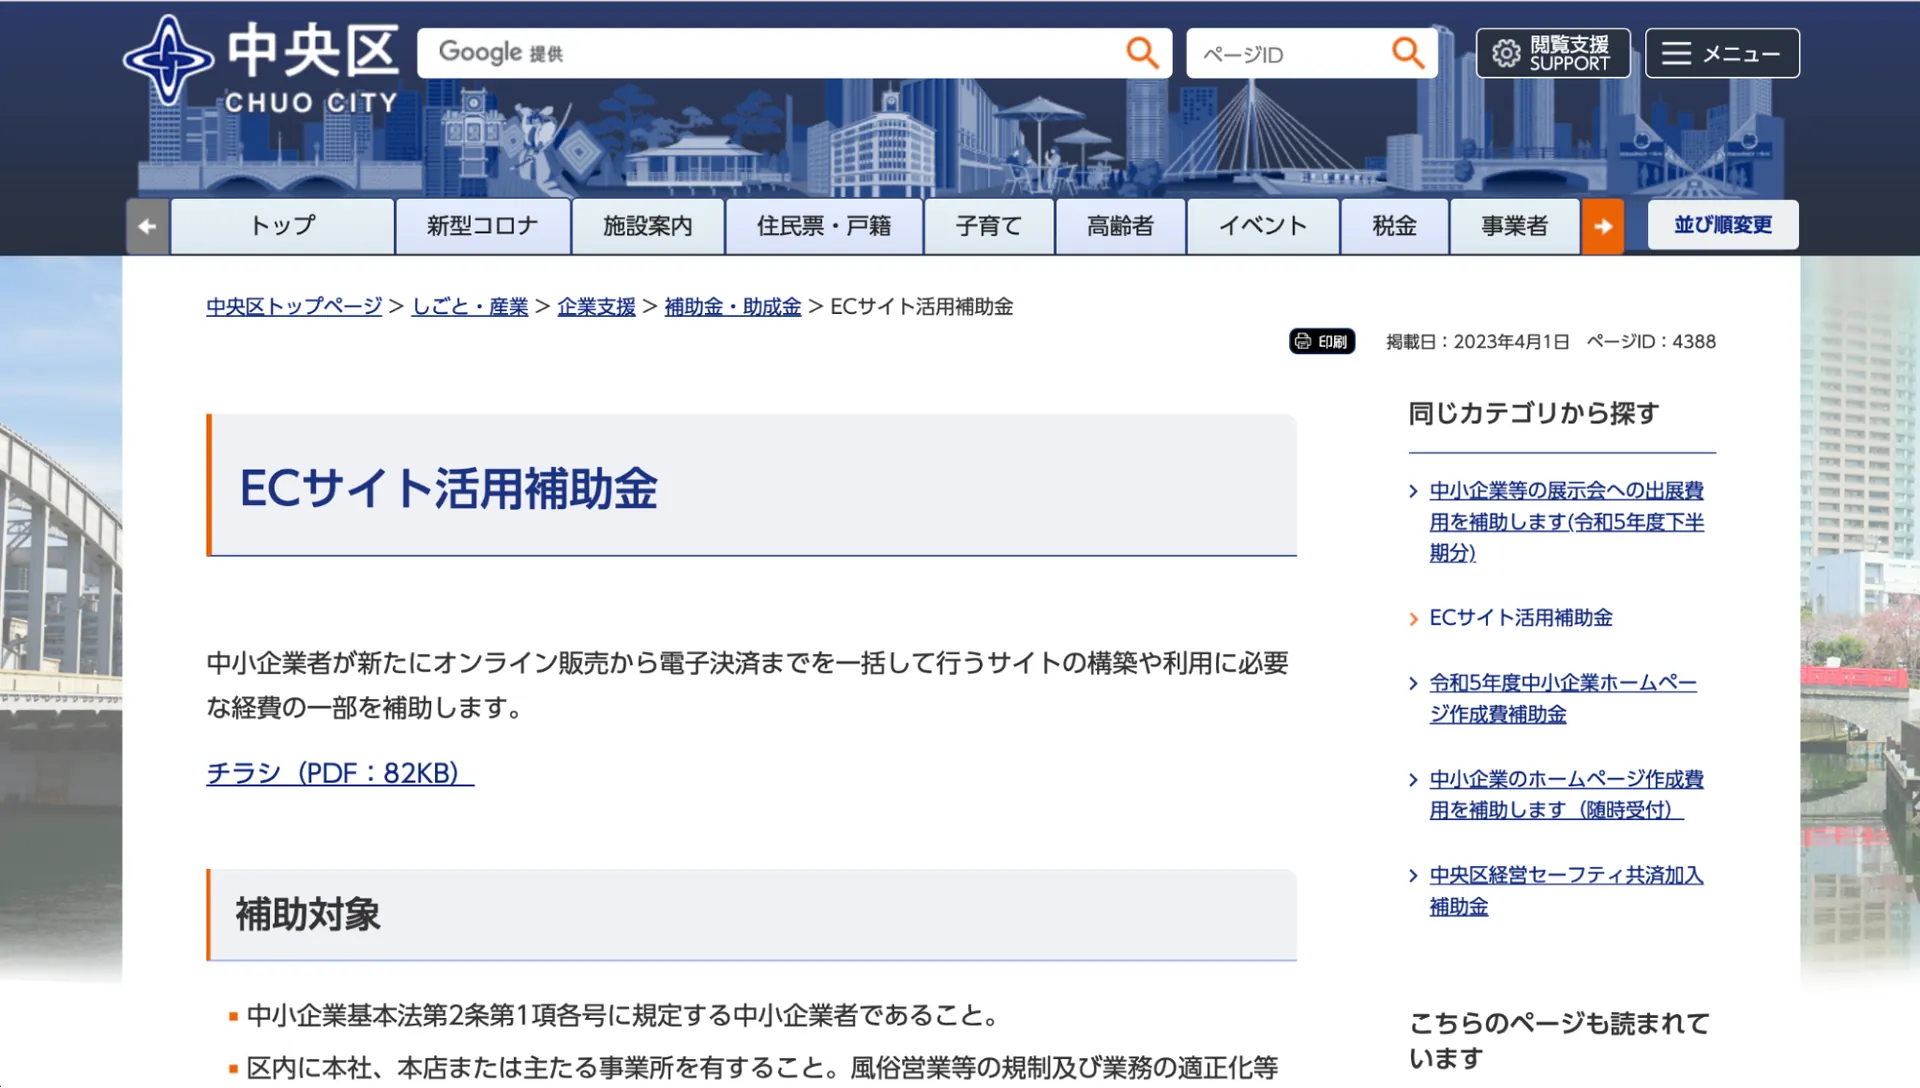
Task: Select the 子育て navigation tab
Action: (x=989, y=226)
